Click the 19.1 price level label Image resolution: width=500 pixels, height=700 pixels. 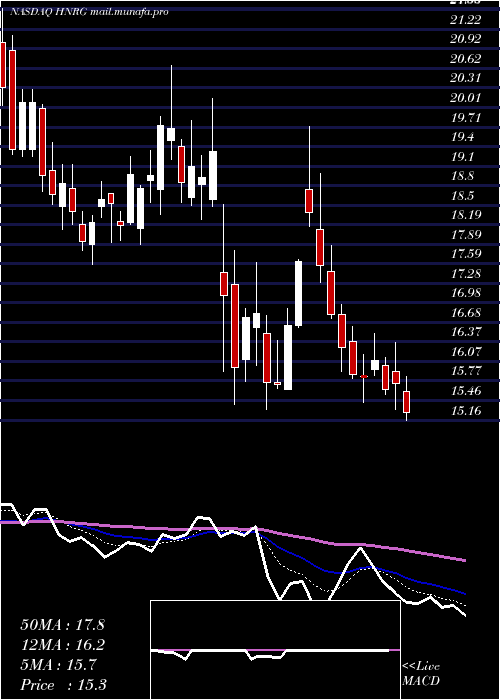point(463,157)
